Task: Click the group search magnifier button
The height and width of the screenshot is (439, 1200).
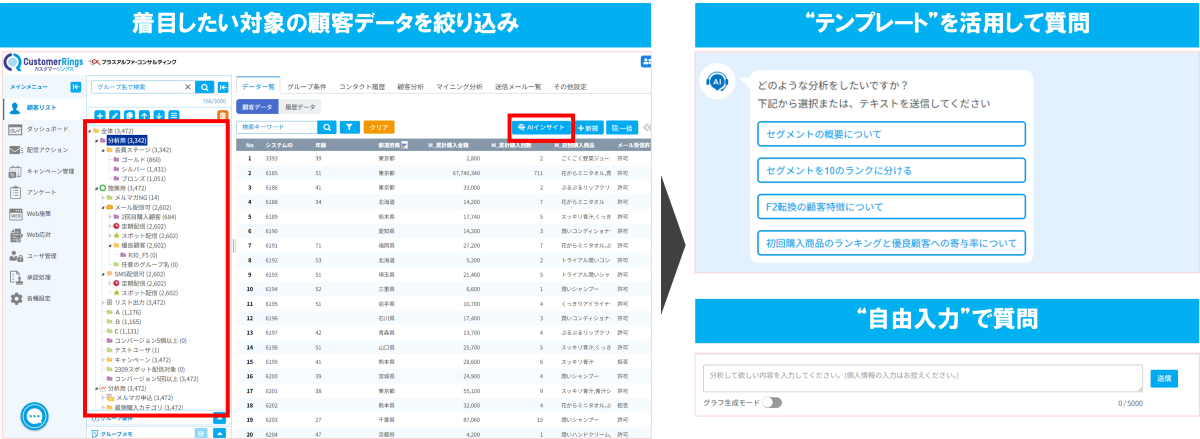Action: [204, 87]
